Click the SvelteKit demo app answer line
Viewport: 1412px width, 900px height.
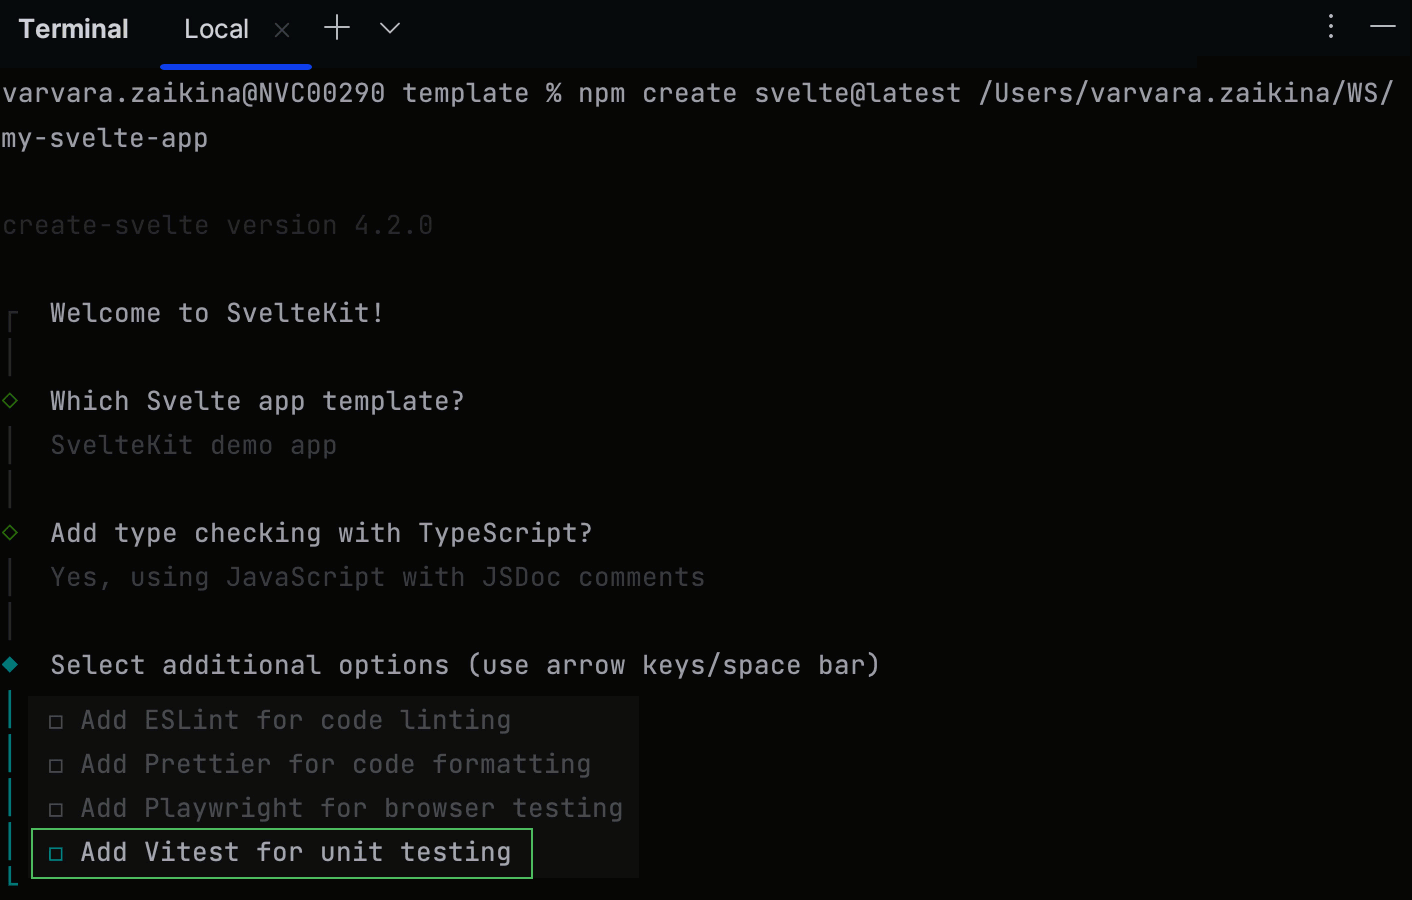point(193,444)
